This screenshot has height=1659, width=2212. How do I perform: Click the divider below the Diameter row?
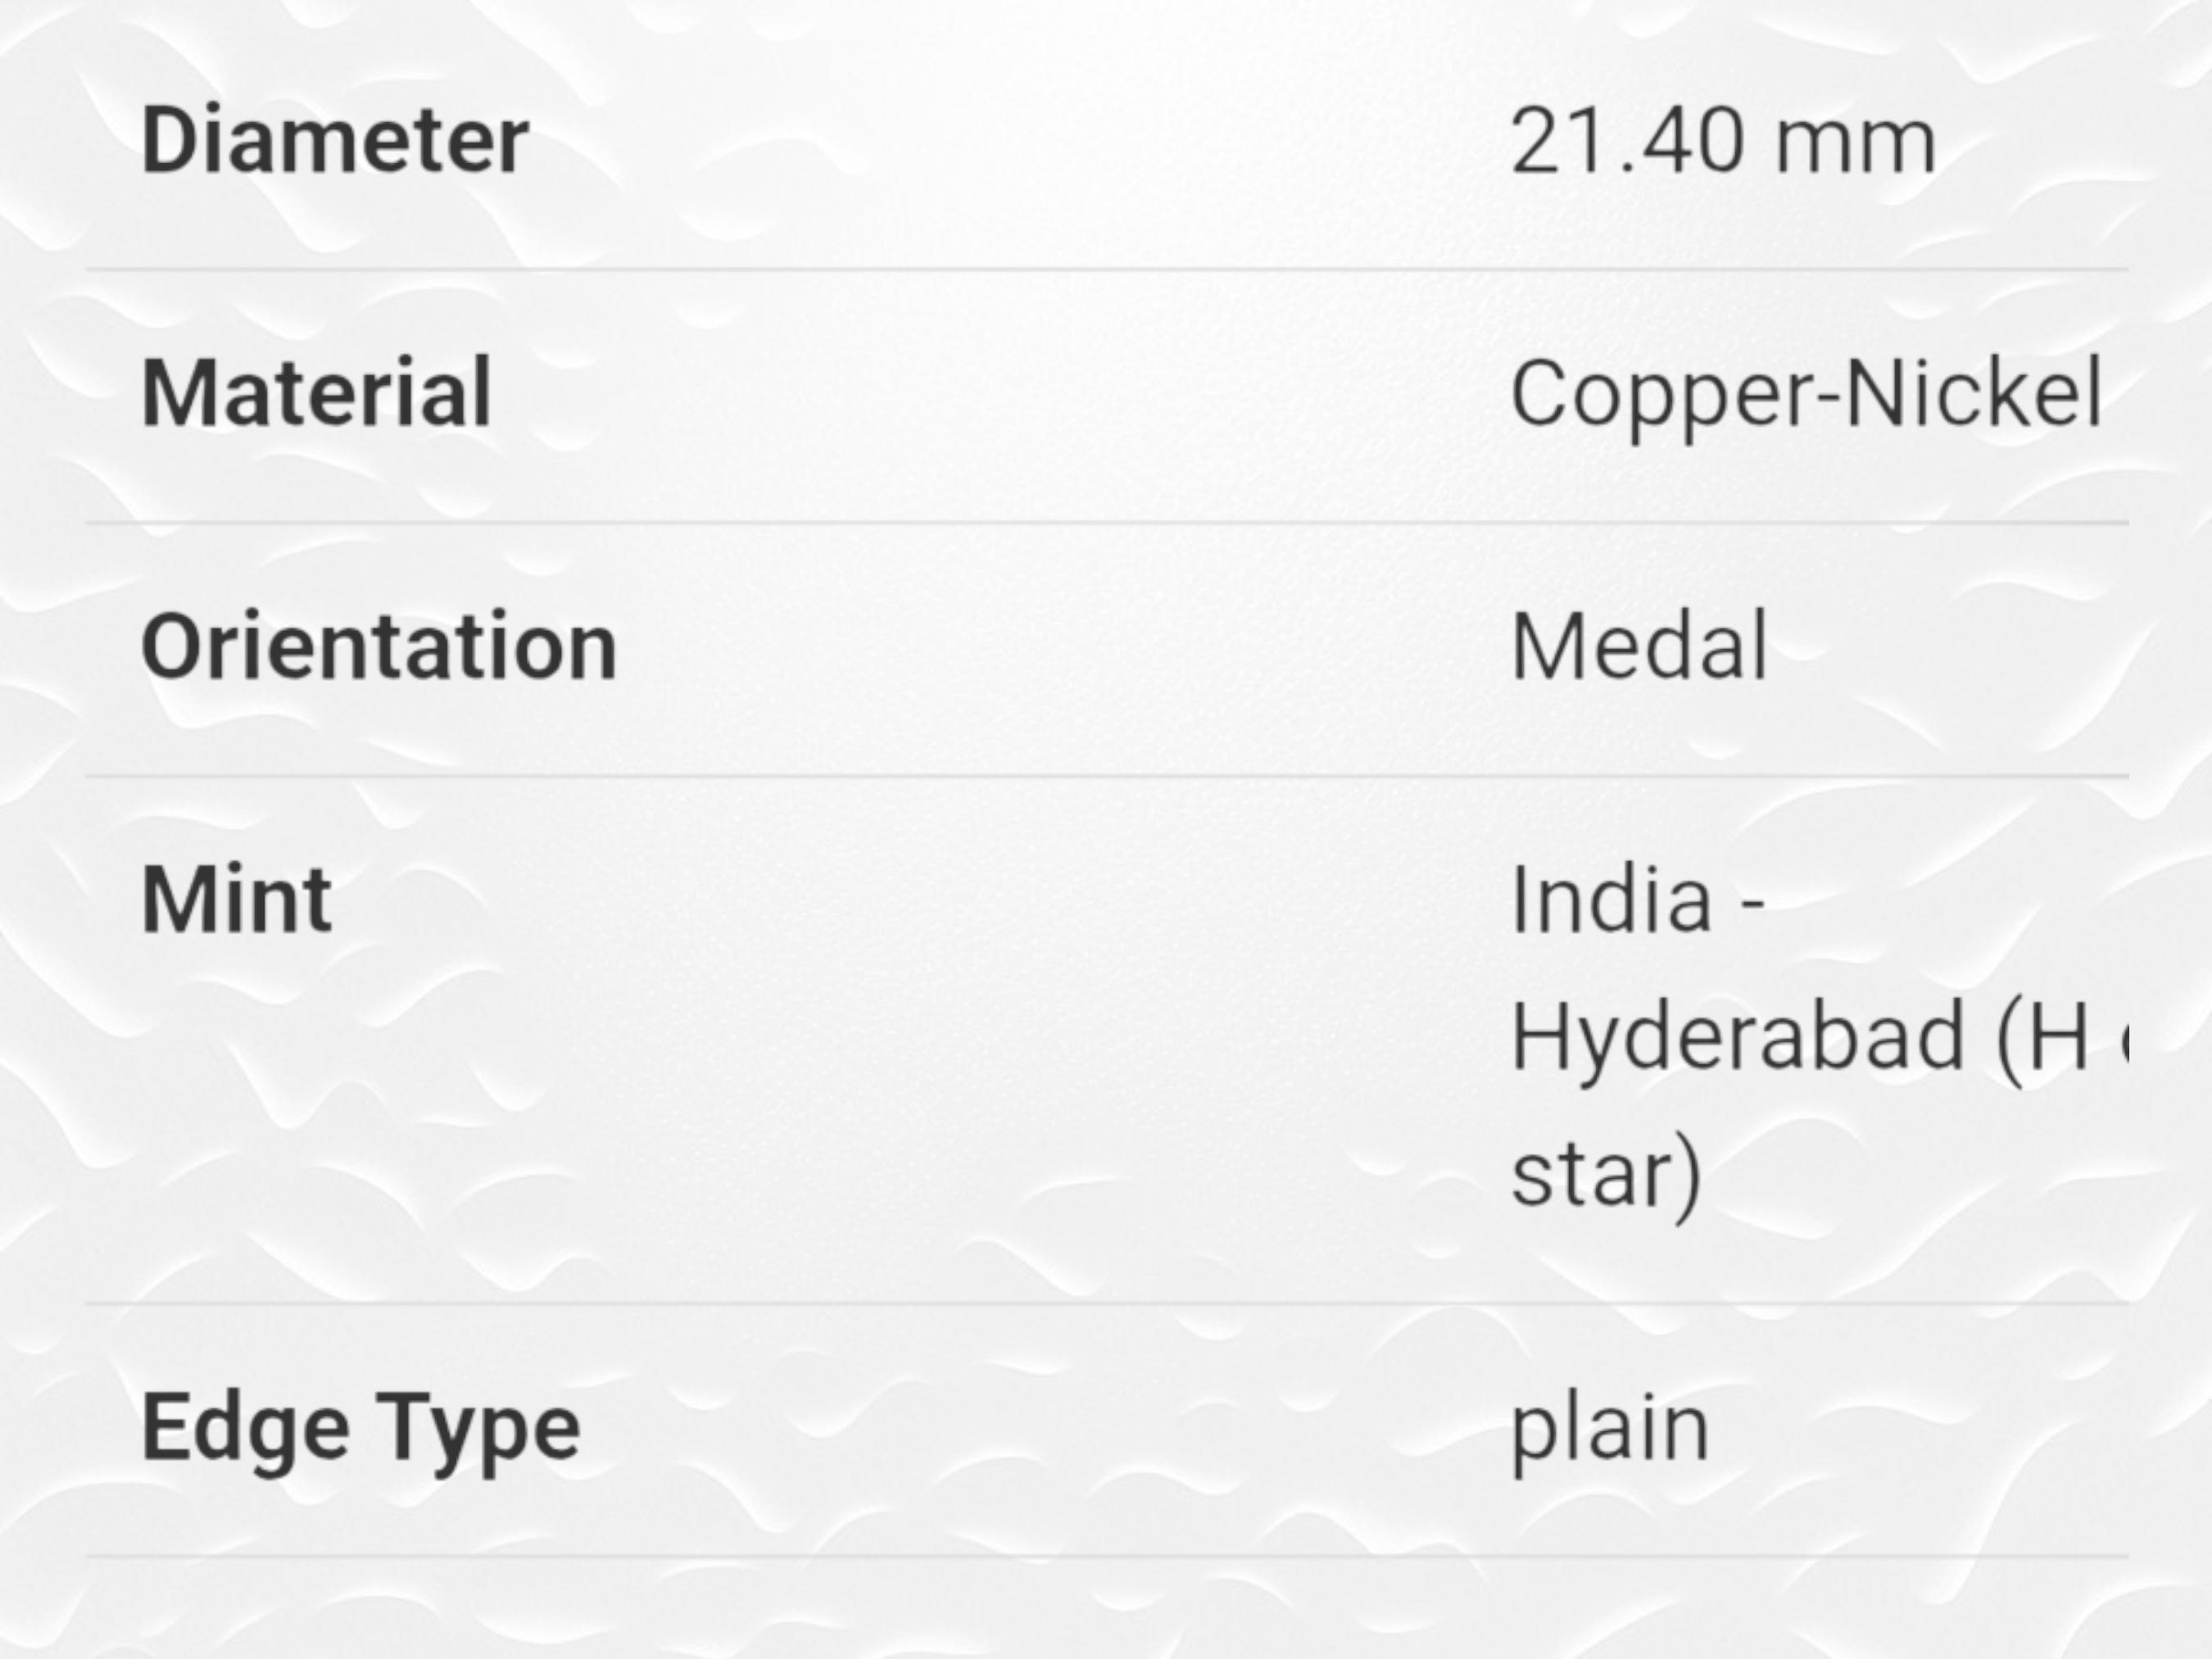(1107, 269)
